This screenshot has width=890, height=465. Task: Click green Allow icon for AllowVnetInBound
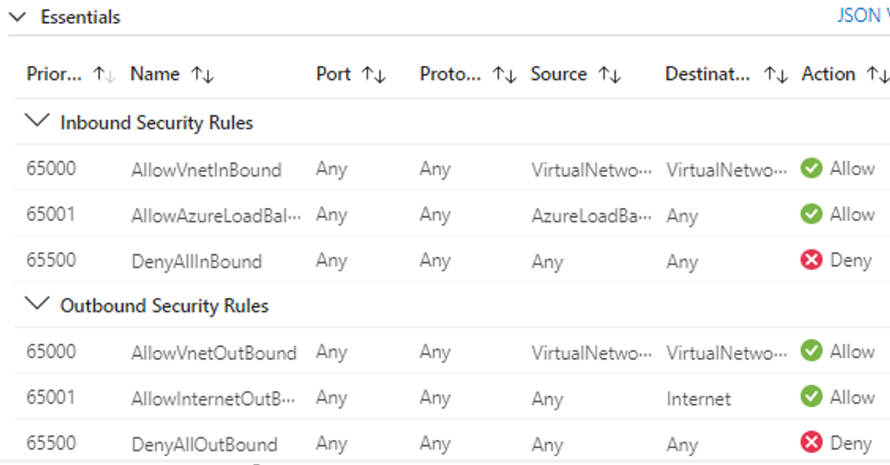pyautogui.click(x=812, y=169)
